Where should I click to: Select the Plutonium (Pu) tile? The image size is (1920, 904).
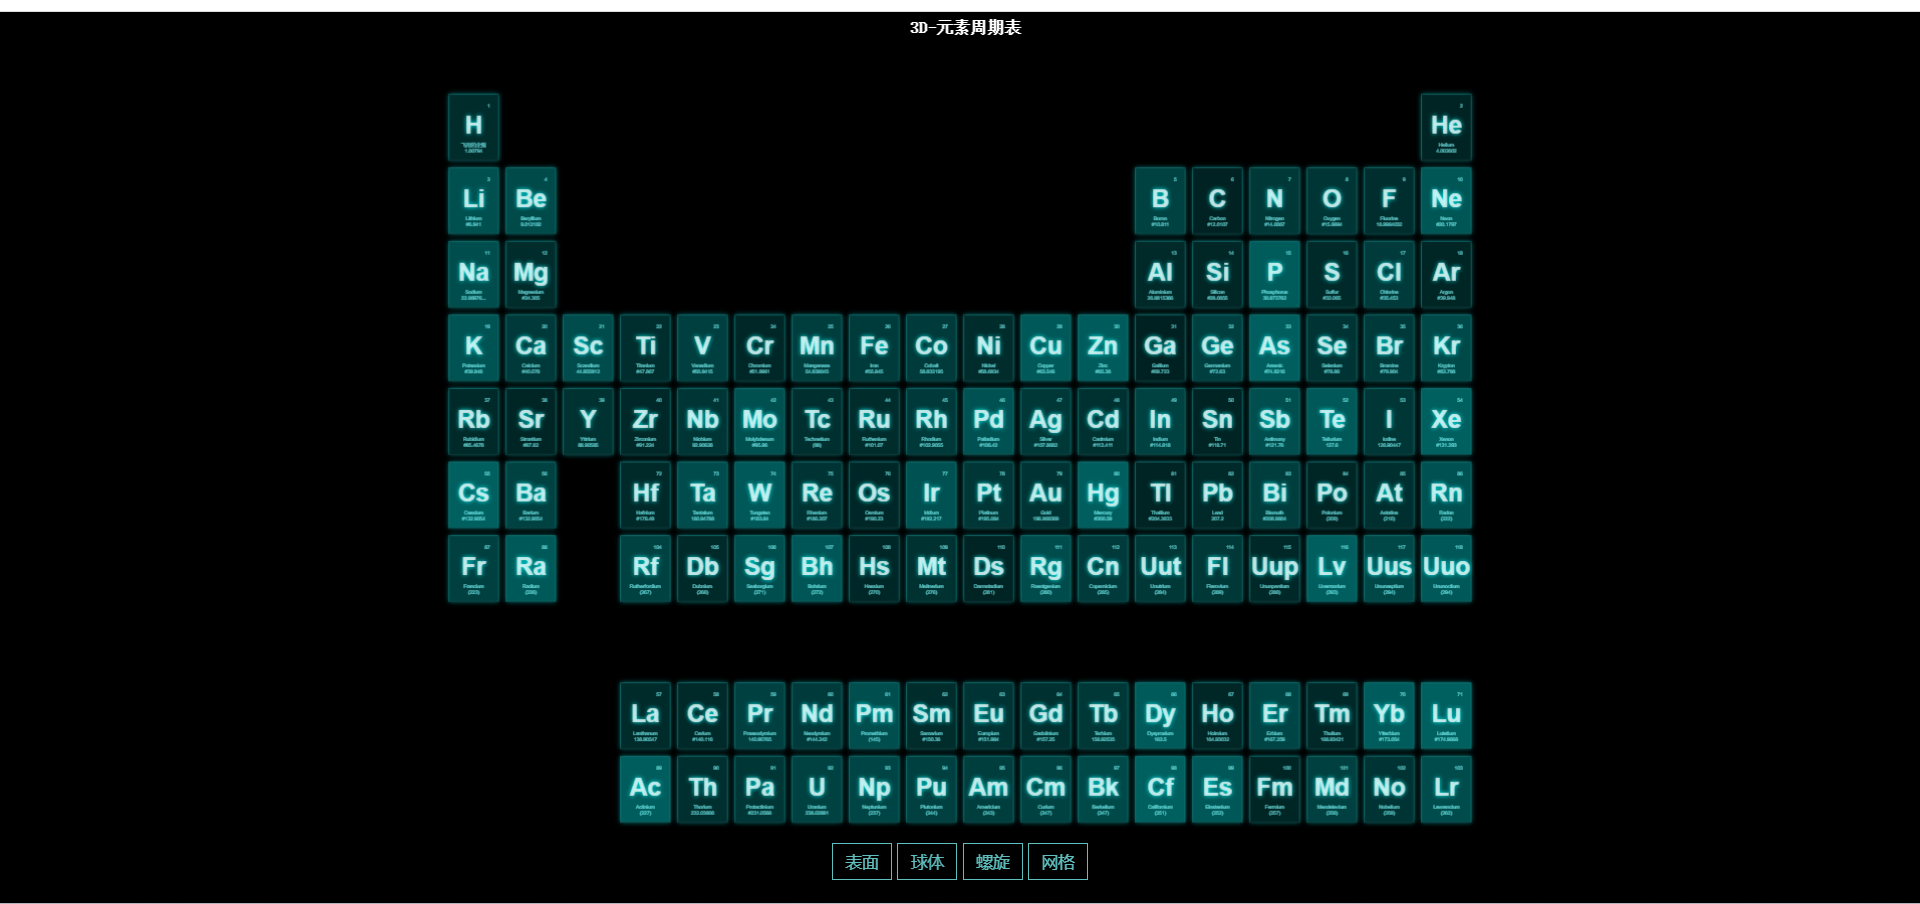(x=931, y=789)
